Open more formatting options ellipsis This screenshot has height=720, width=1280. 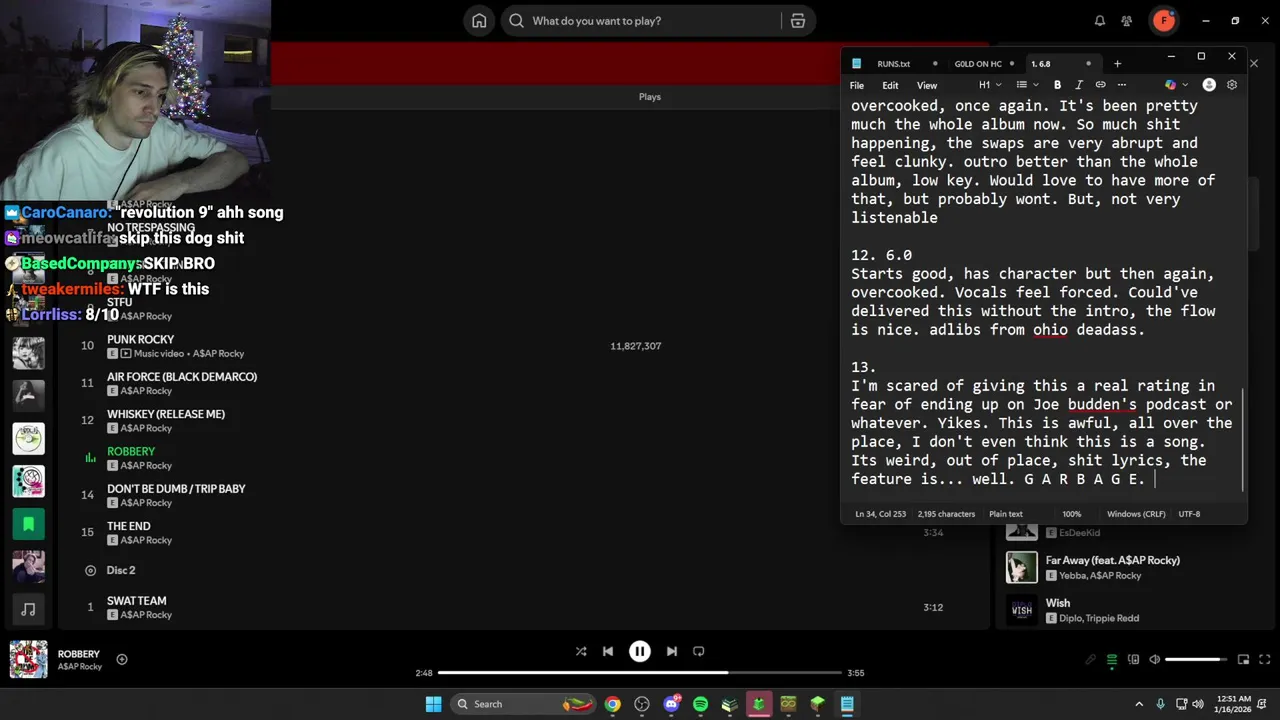pos(1122,85)
